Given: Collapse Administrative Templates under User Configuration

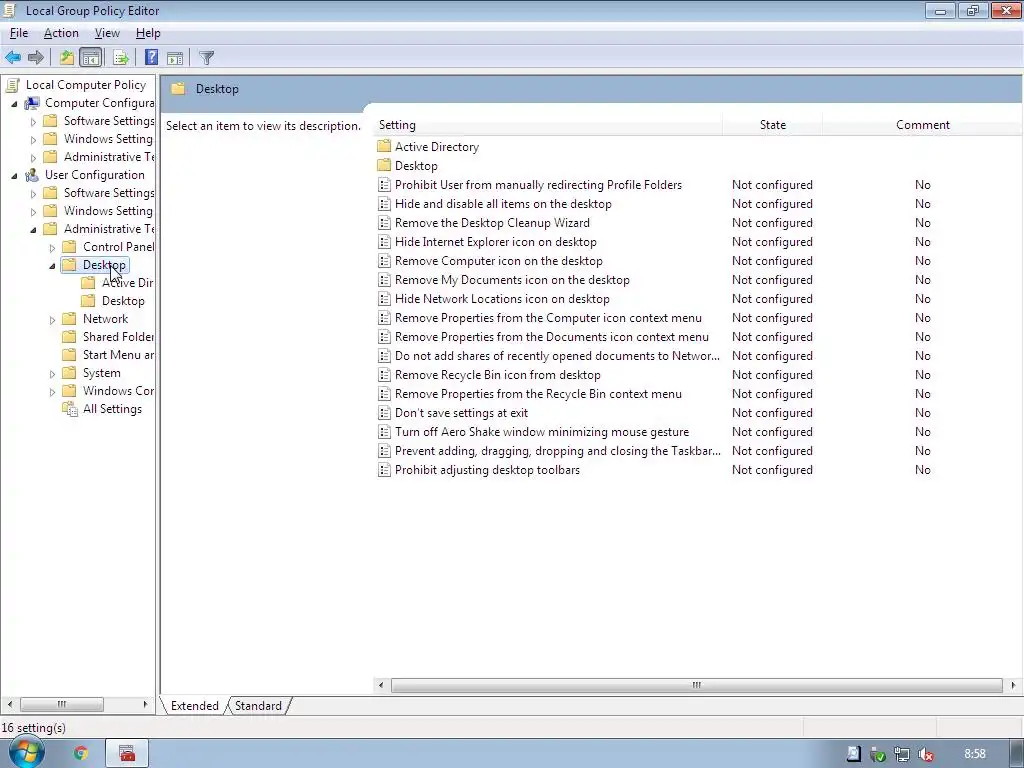Looking at the screenshot, I should pyautogui.click(x=33, y=229).
